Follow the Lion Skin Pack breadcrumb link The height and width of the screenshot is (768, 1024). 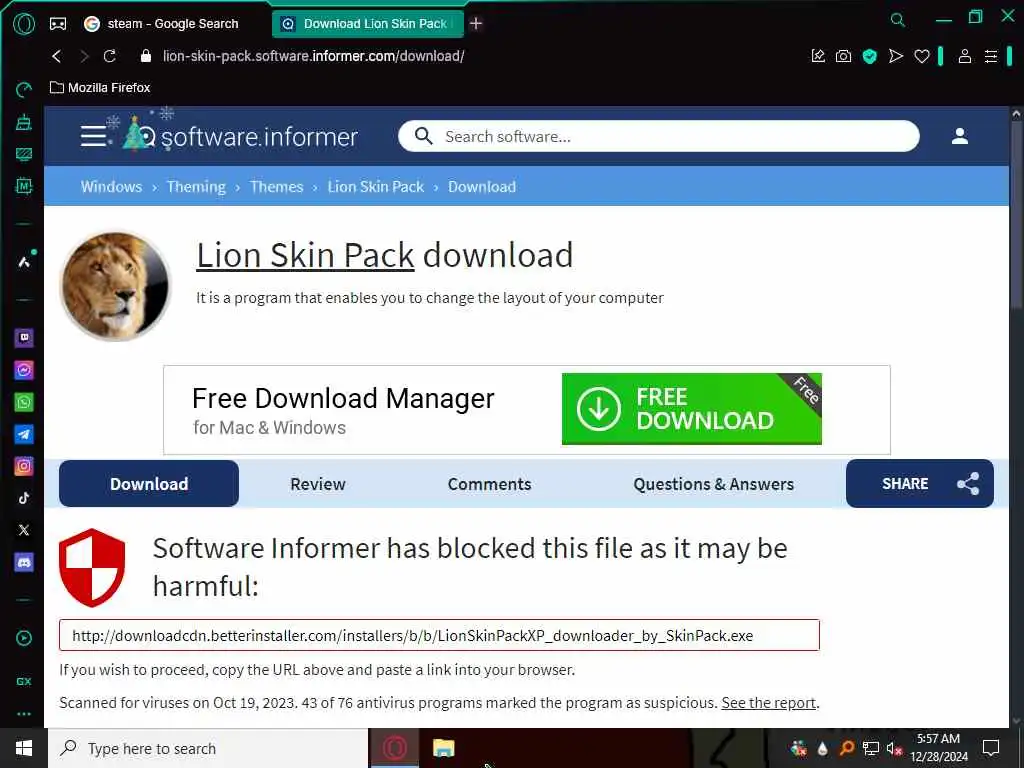376,187
